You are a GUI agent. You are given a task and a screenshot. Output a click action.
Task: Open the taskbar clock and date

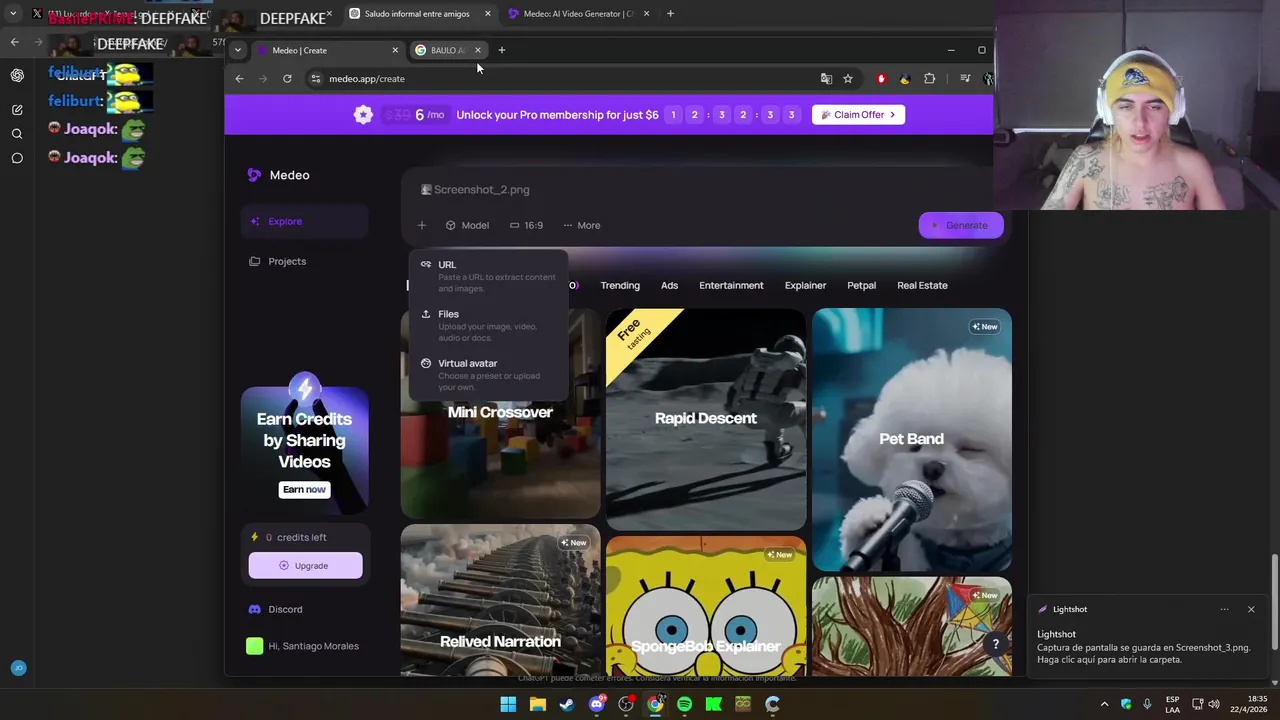pos(1248,704)
